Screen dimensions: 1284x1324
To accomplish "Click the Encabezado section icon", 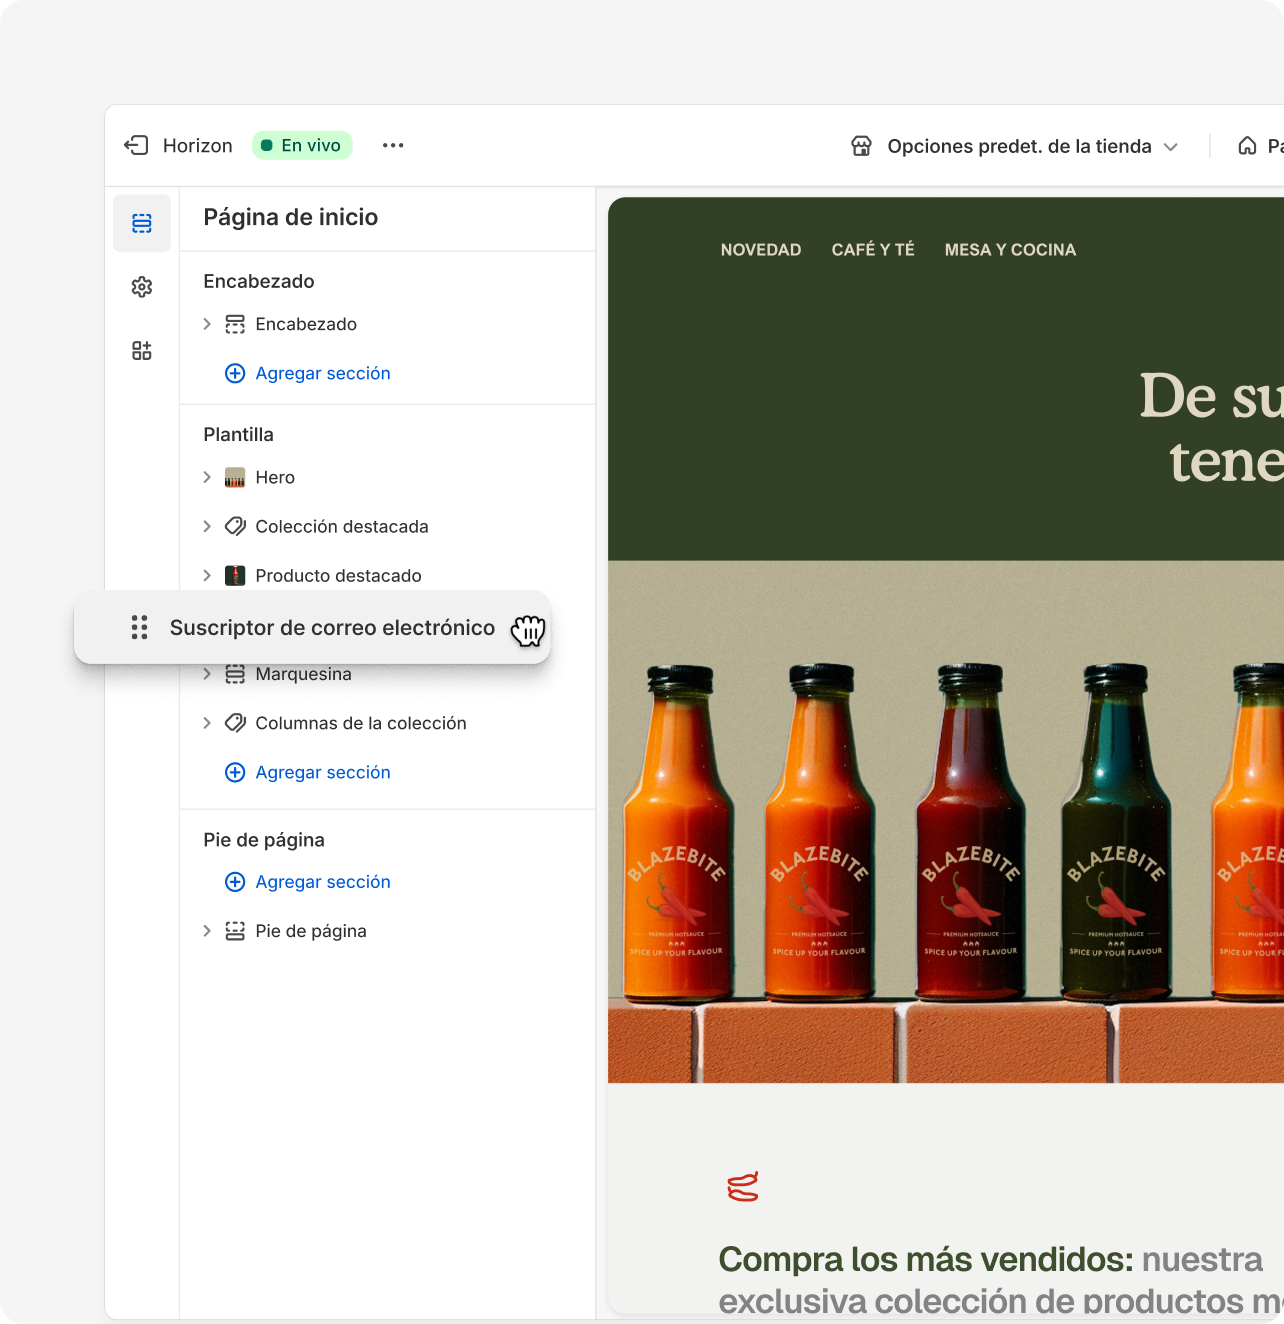I will (235, 324).
